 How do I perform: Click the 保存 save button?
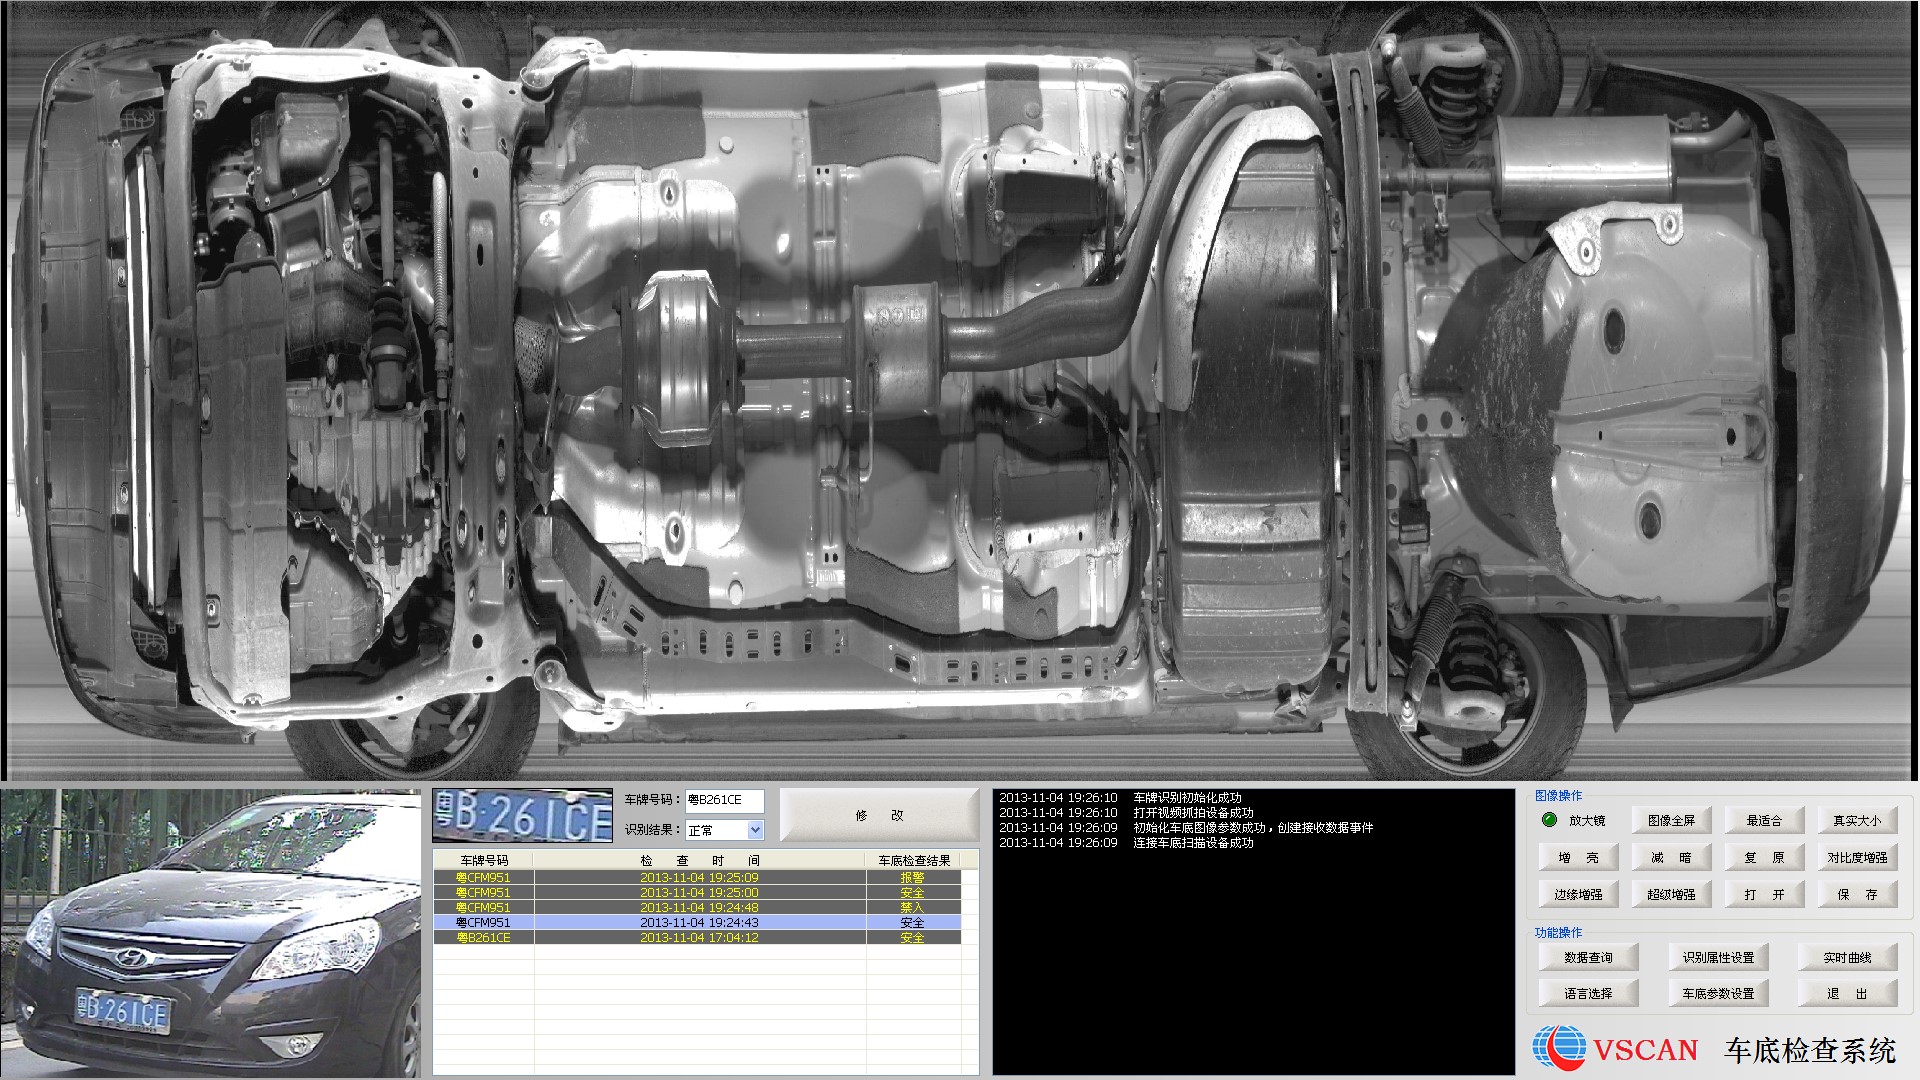click(x=1857, y=894)
